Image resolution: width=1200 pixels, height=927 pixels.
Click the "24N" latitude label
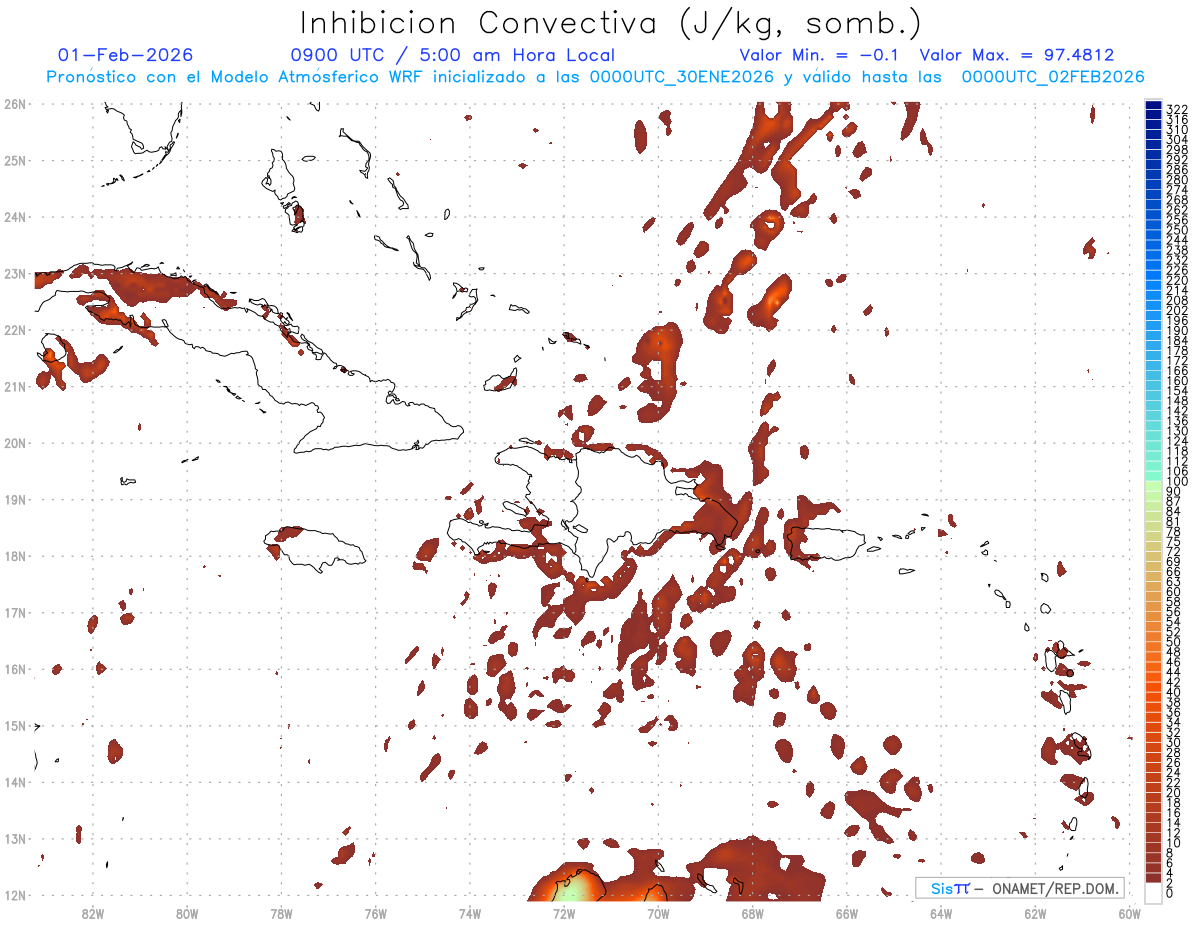tap(15, 217)
